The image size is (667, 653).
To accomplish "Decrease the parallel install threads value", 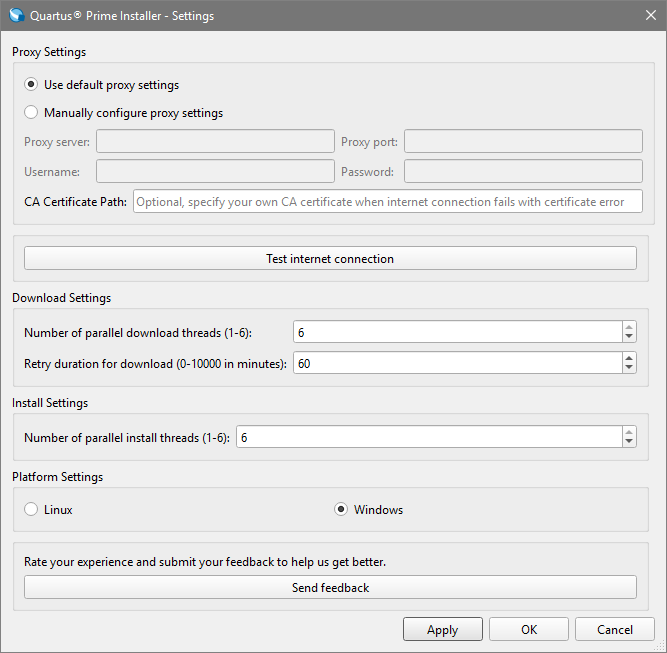I will tap(629, 443).
